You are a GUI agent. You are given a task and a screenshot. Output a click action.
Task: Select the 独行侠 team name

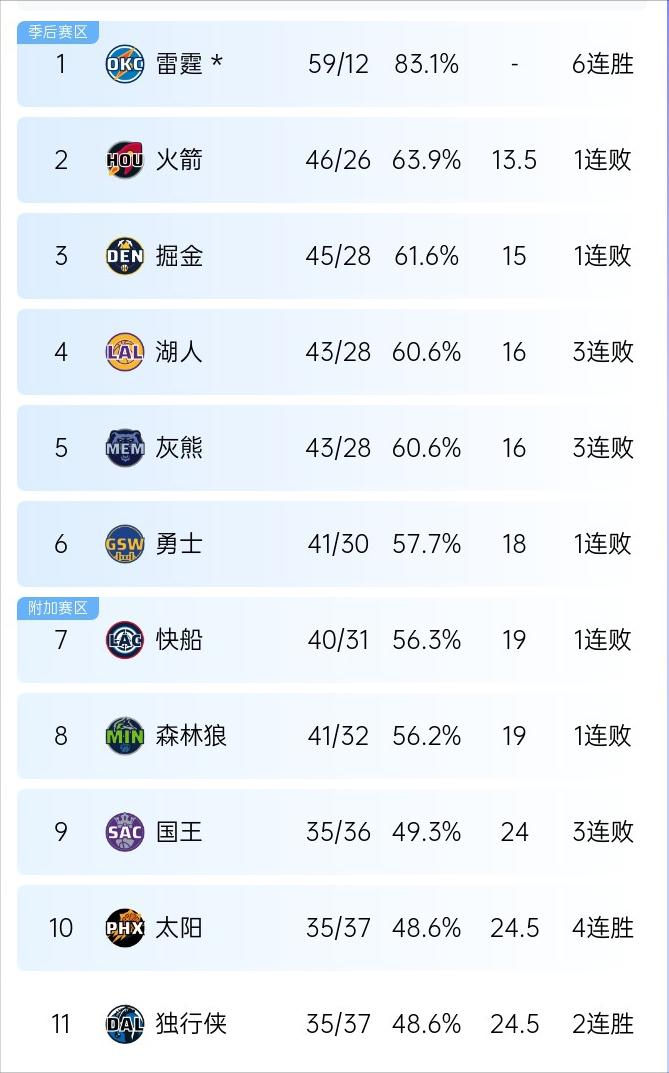coord(191,1024)
